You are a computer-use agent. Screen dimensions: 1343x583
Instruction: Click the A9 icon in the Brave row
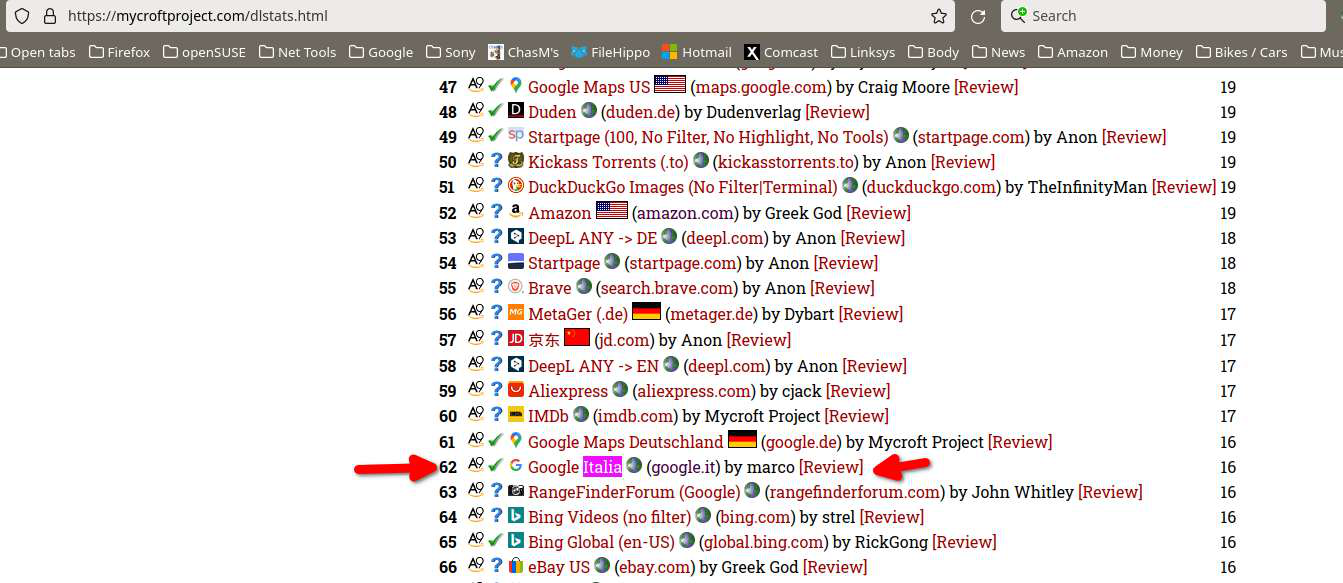(x=476, y=286)
